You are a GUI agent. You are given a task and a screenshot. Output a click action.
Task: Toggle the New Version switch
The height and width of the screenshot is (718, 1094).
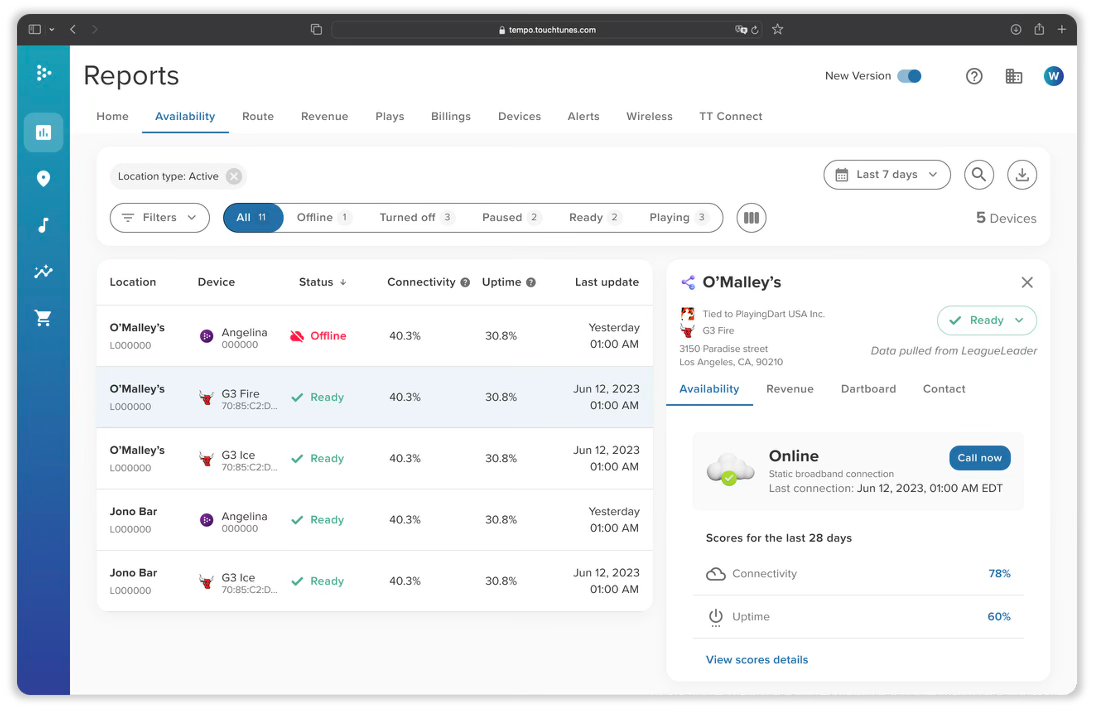pos(909,76)
